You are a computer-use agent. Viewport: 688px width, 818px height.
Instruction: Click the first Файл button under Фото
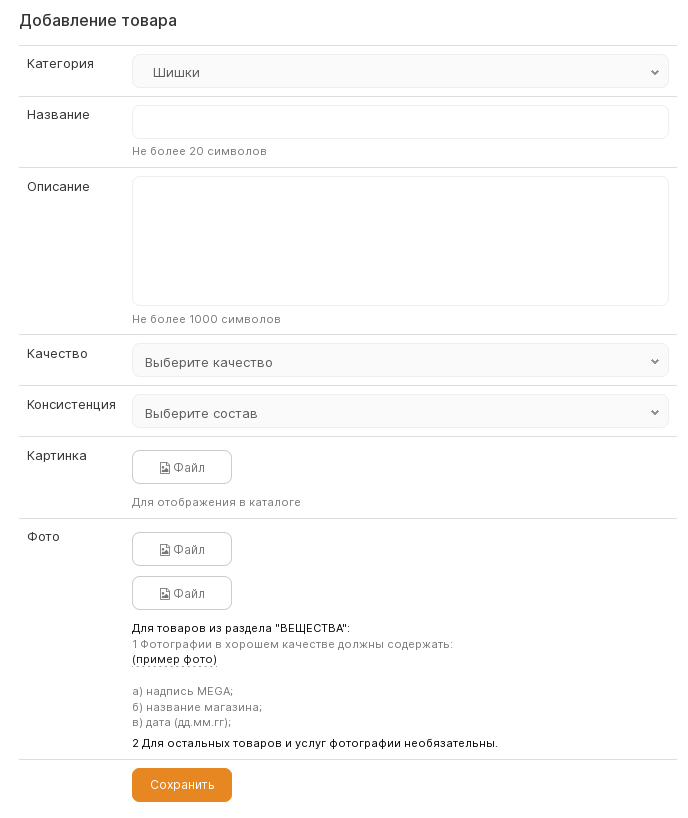pos(181,549)
